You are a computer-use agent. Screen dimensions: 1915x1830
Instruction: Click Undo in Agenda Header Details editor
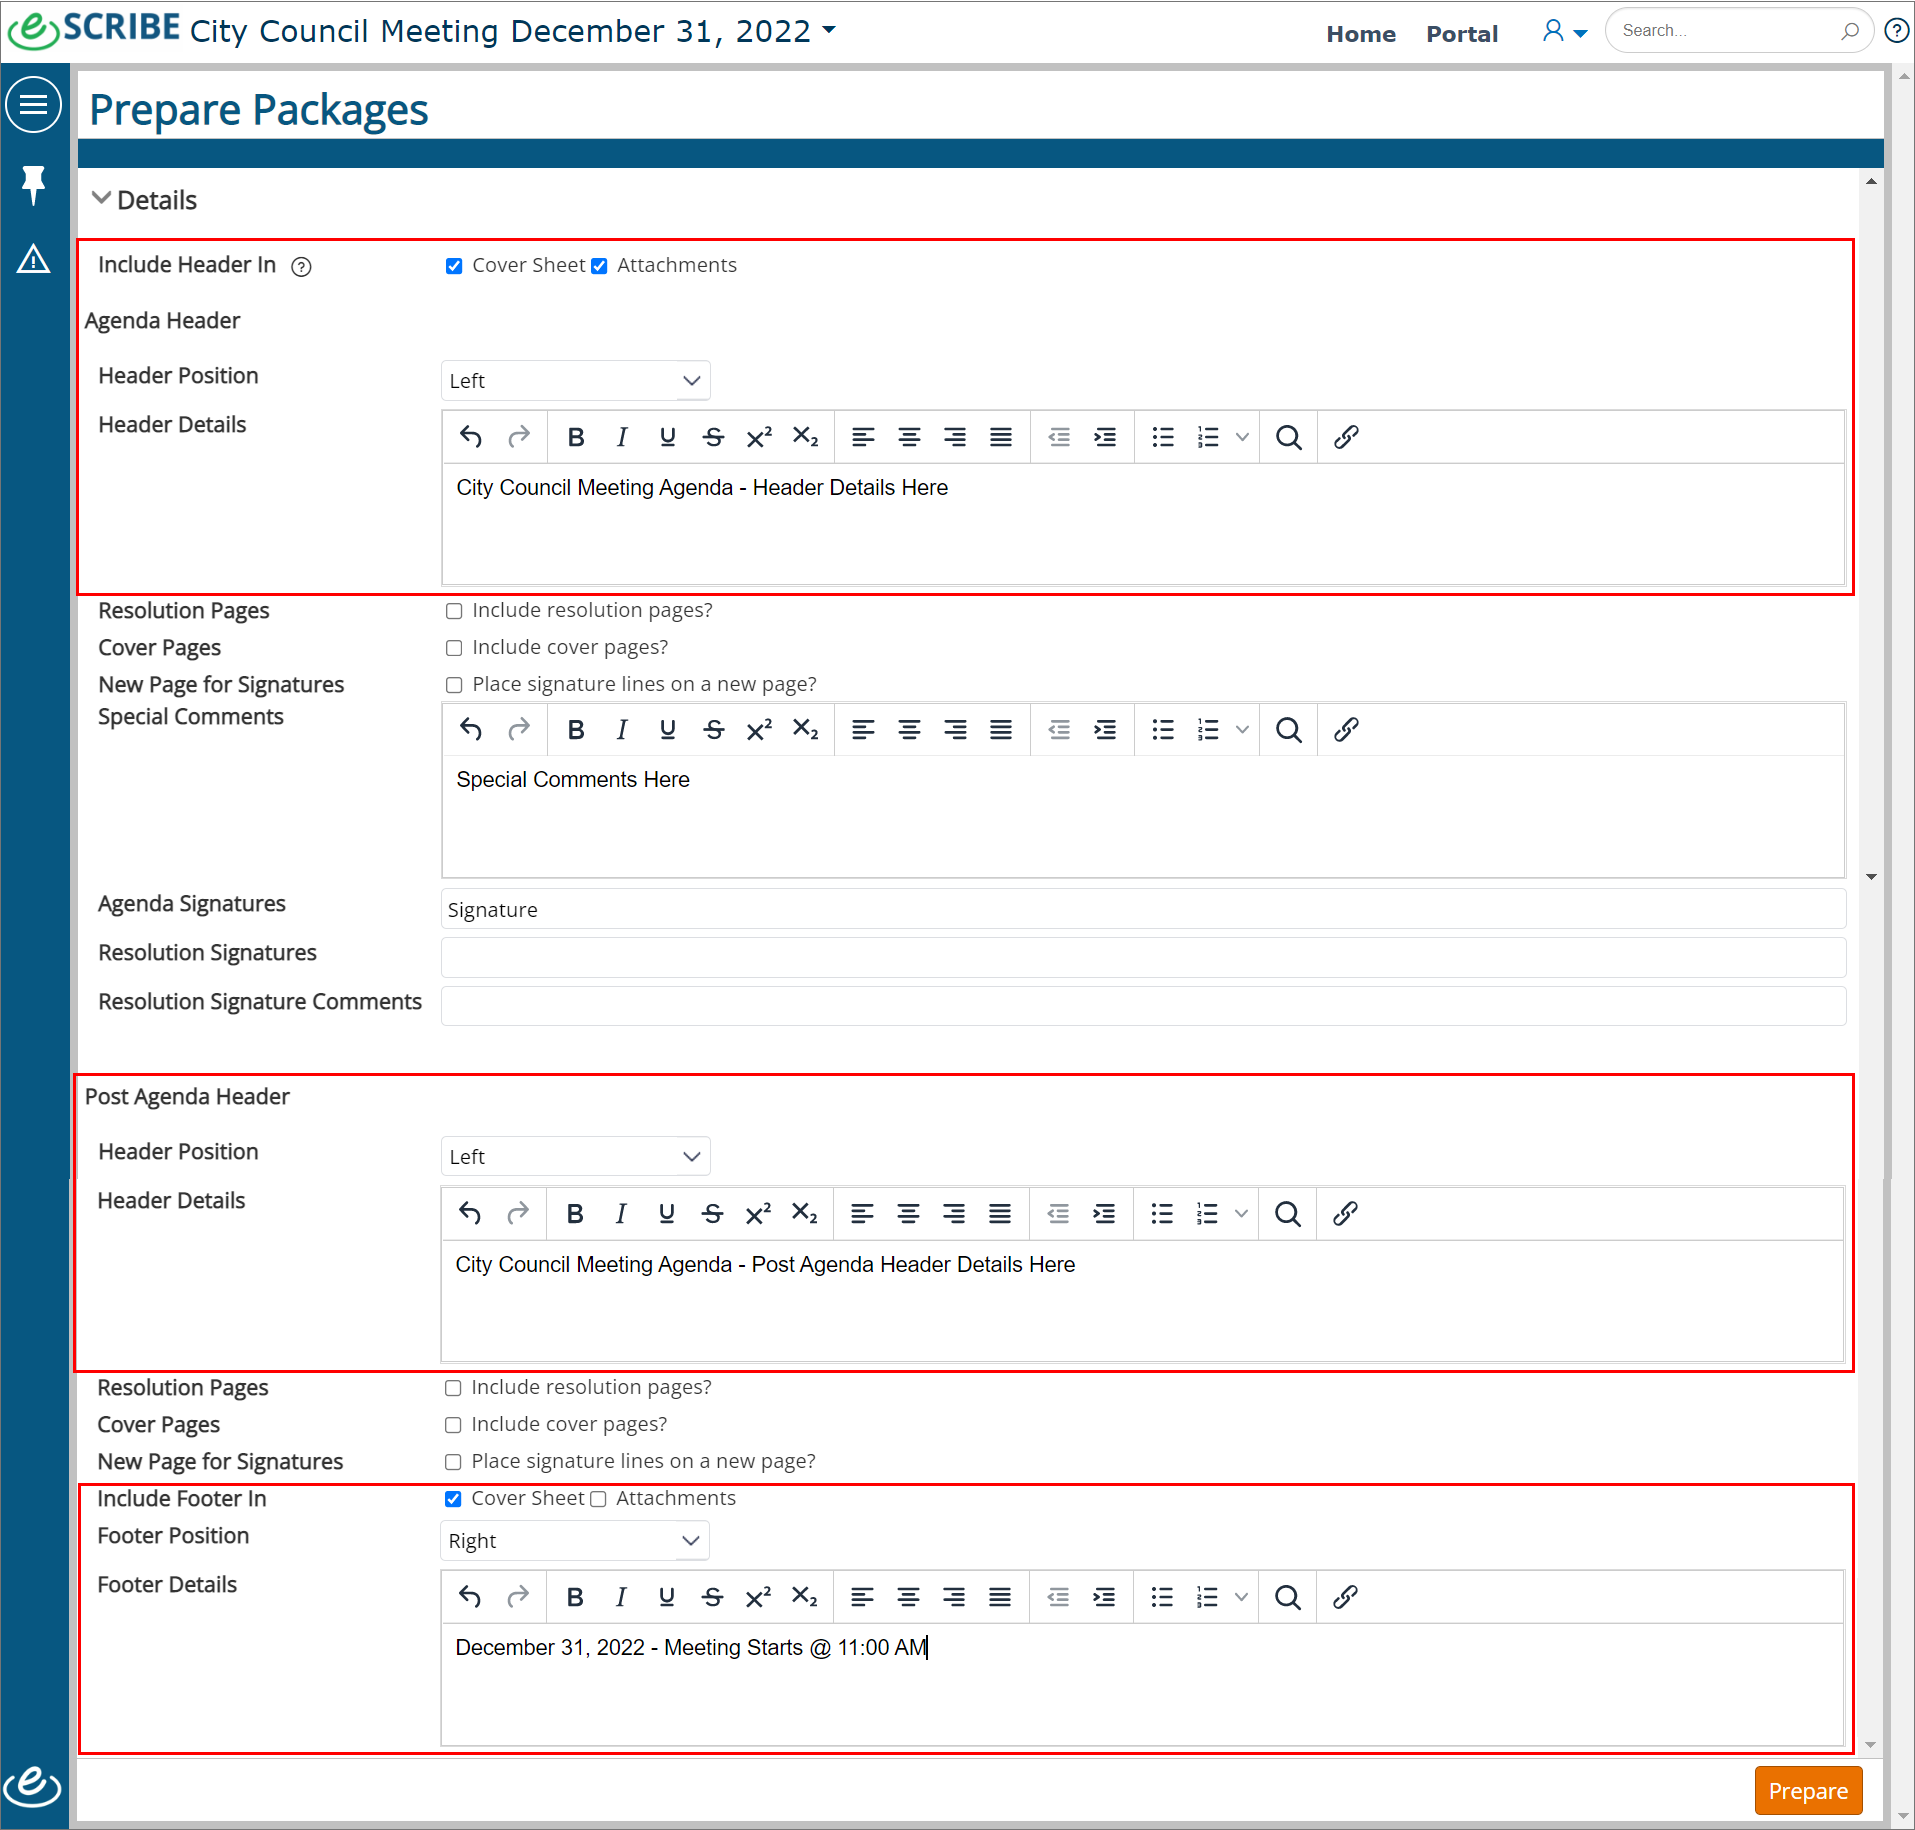click(x=471, y=437)
